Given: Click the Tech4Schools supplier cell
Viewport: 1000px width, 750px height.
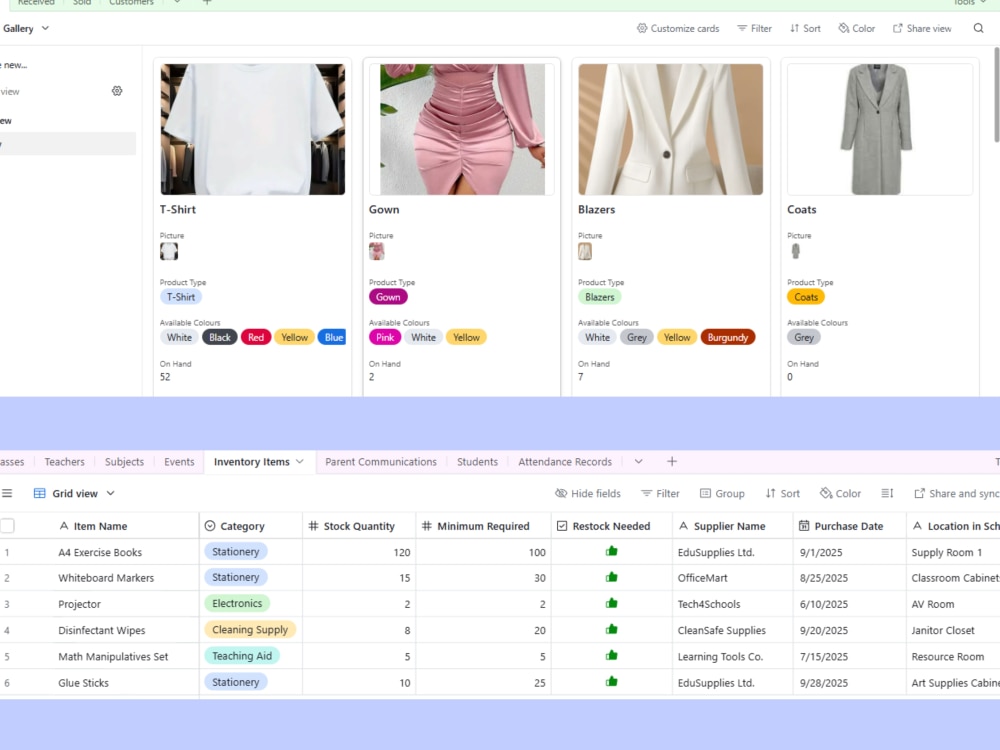Looking at the screenshot, I should (x=732, y=603).
